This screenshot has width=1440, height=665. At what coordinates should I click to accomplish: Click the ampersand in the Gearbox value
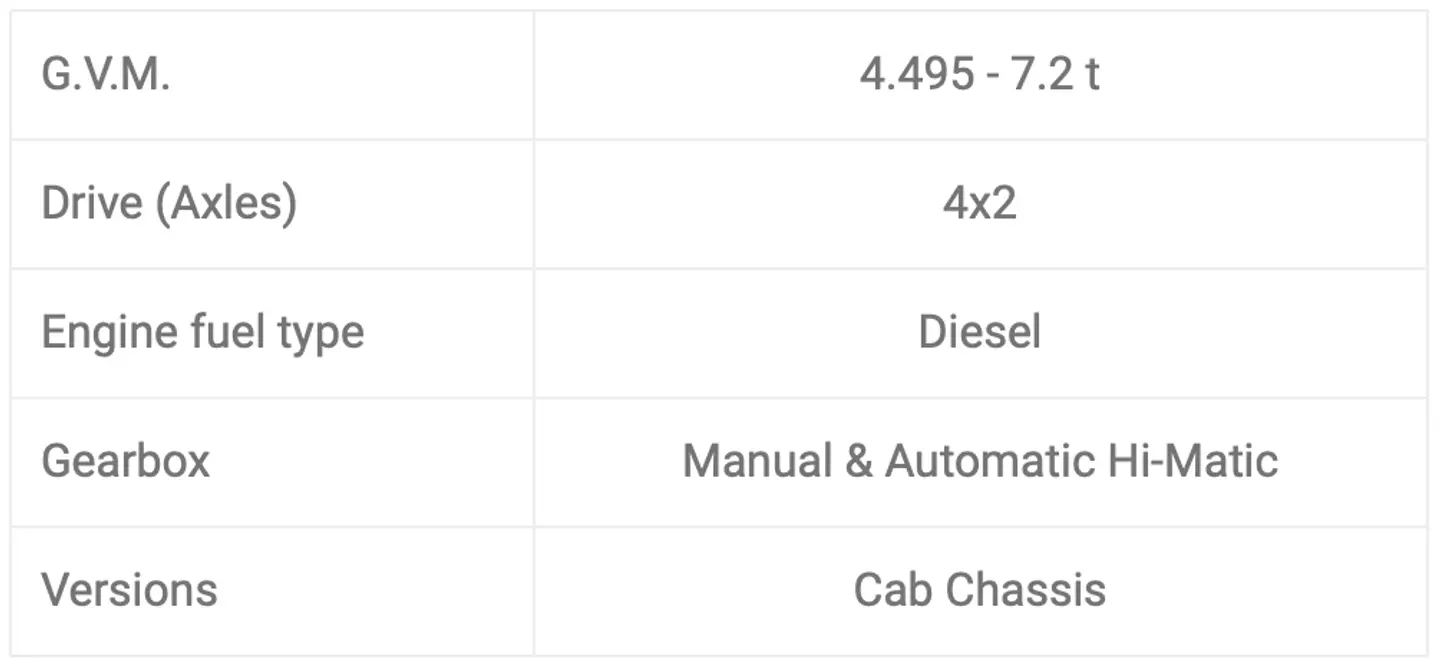click(859, 461)
